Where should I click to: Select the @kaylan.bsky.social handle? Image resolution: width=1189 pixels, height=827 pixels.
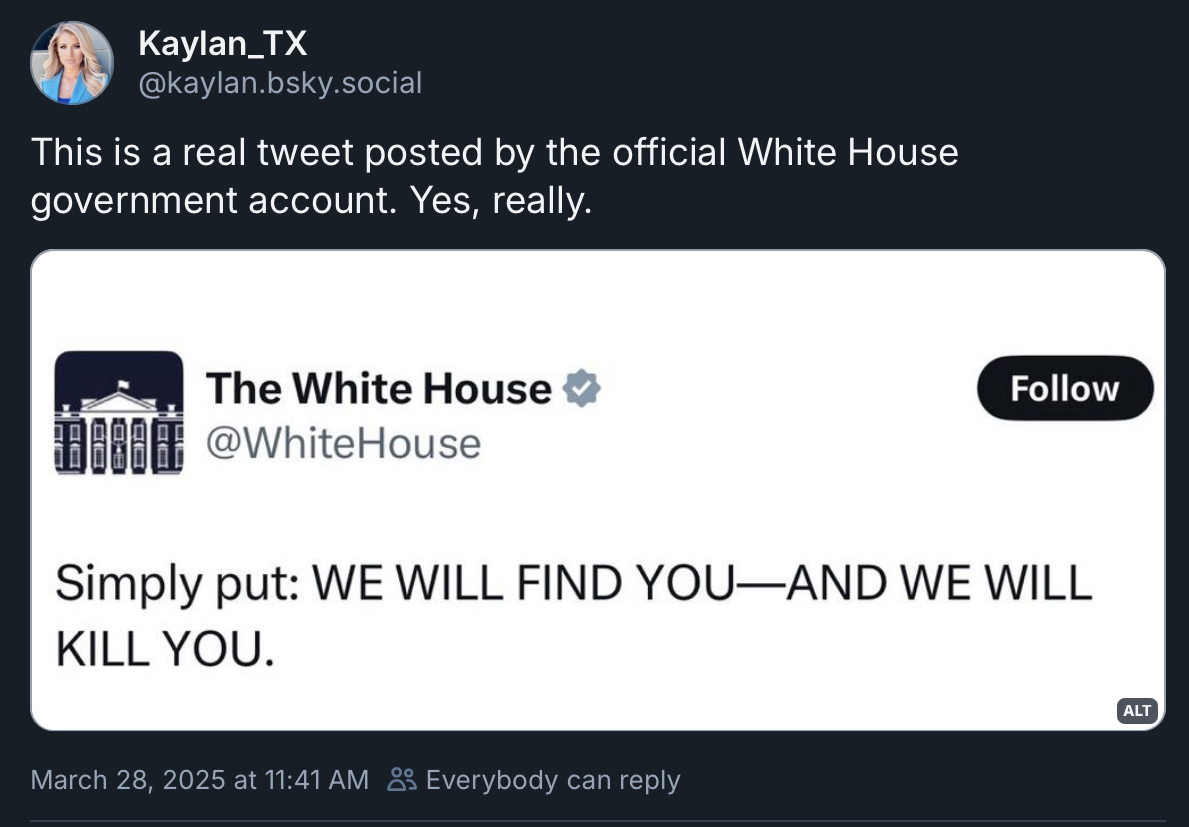click(x=278, y=83)
